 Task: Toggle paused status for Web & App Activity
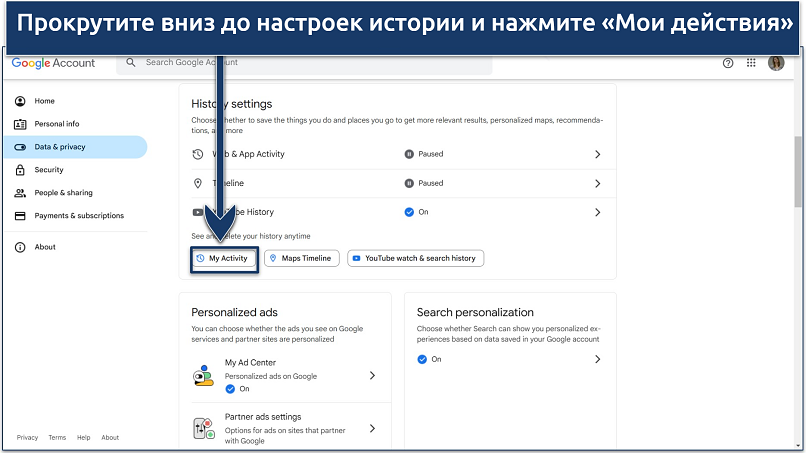tap(424, 154)
